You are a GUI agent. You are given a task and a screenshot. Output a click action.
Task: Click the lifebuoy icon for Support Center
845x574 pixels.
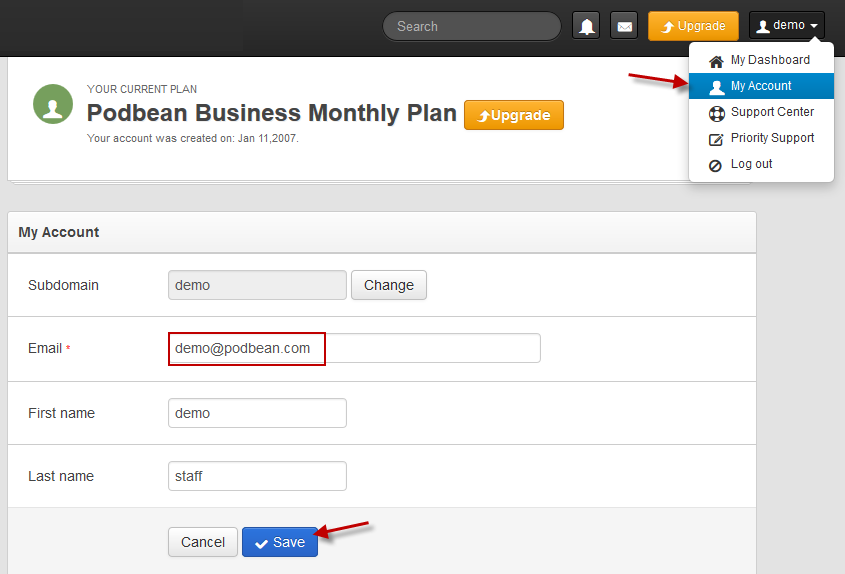(x=716, y=113)
